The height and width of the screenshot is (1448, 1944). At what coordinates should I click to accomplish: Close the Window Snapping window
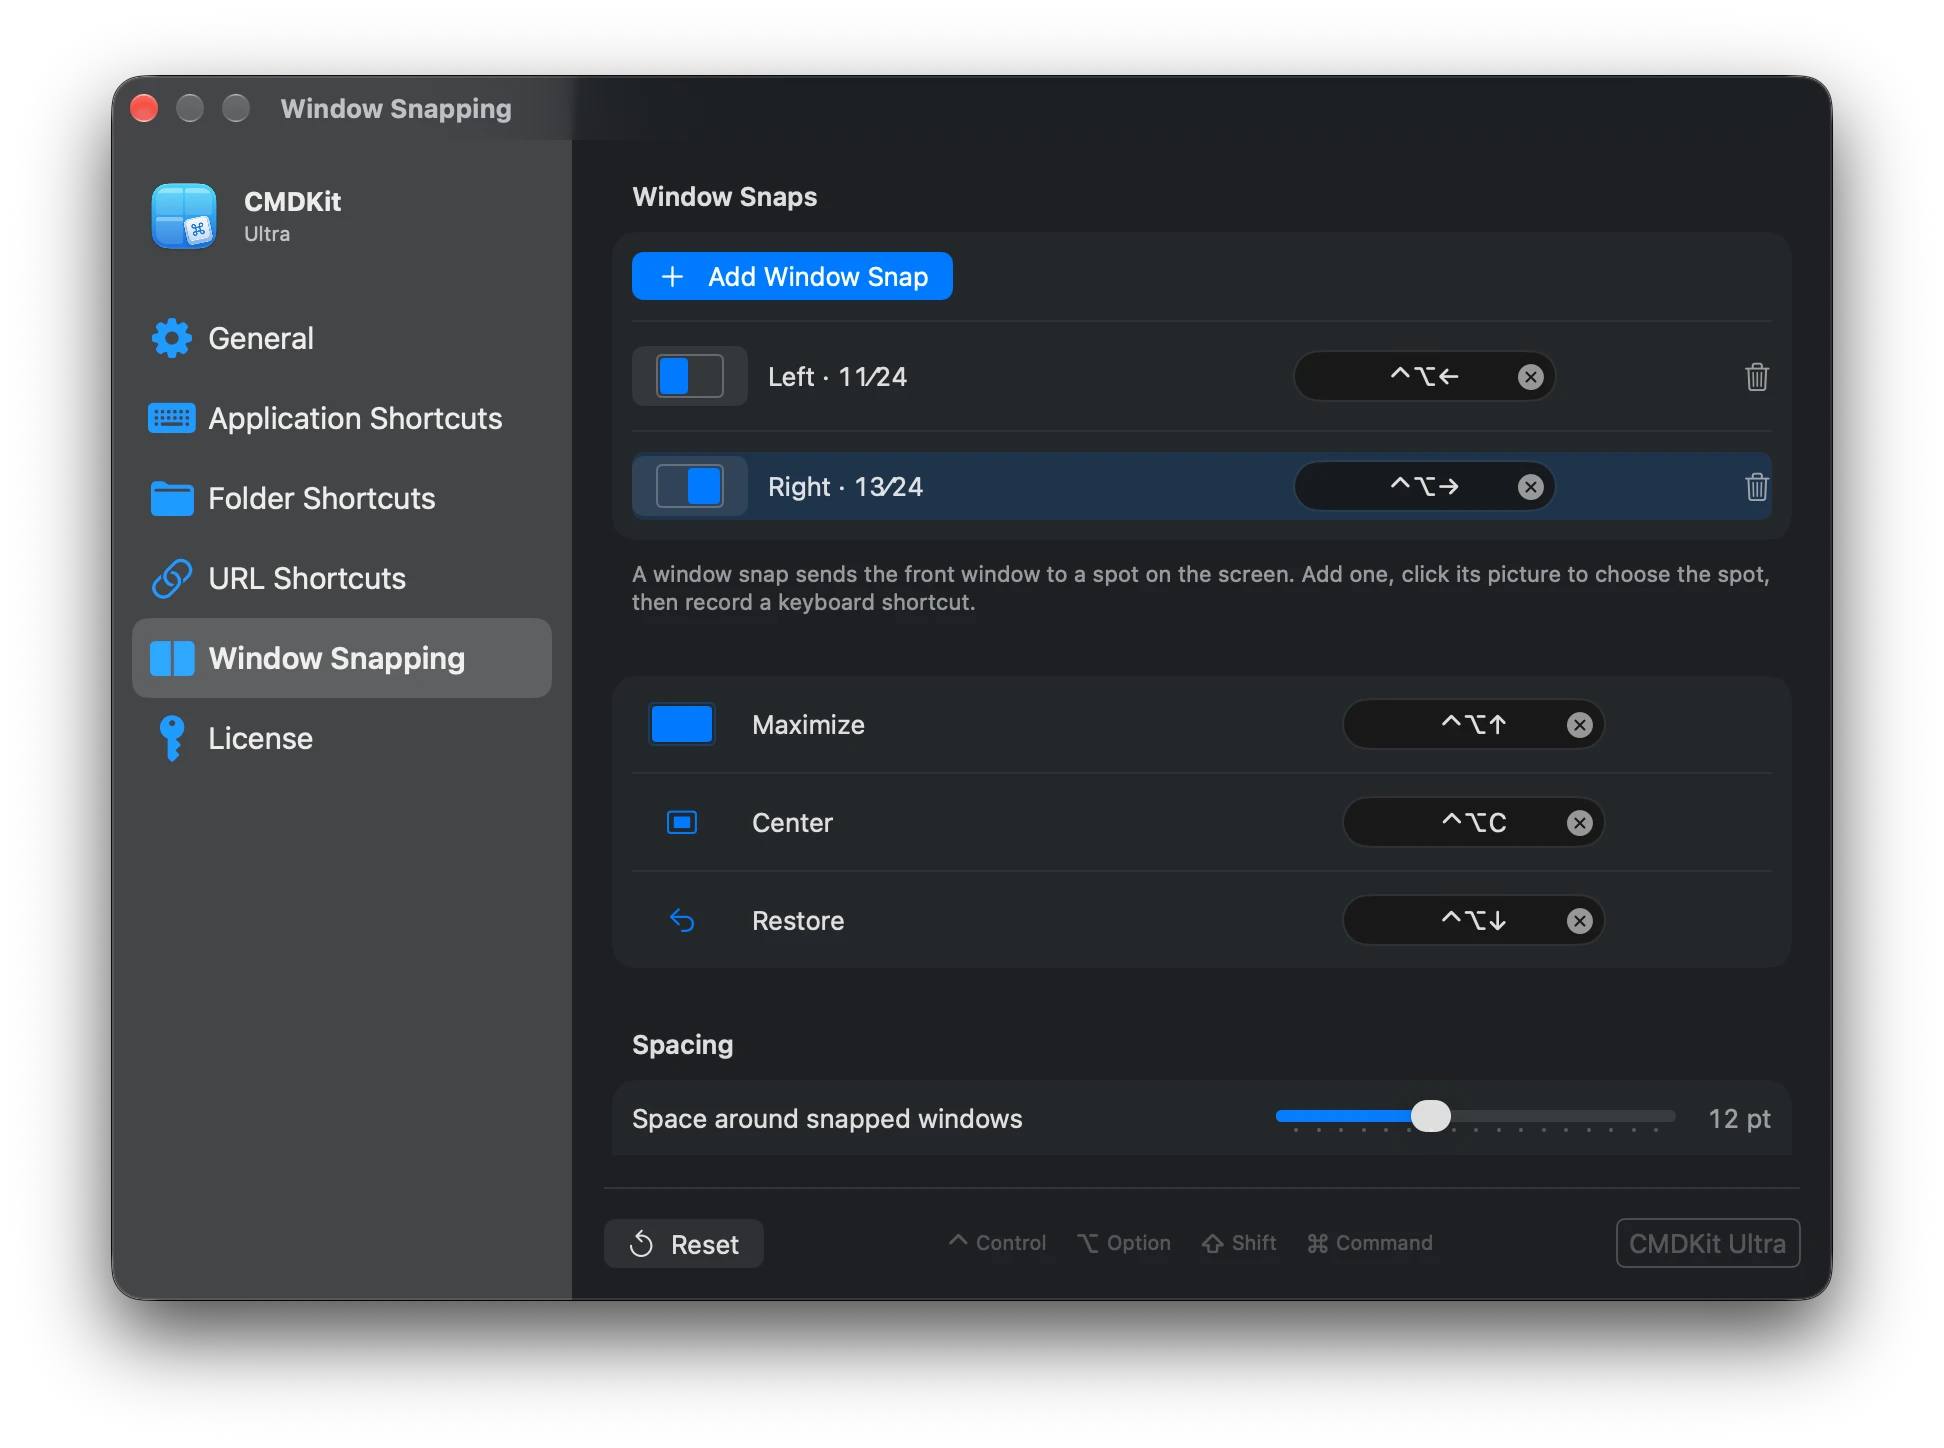pos(144,108)
